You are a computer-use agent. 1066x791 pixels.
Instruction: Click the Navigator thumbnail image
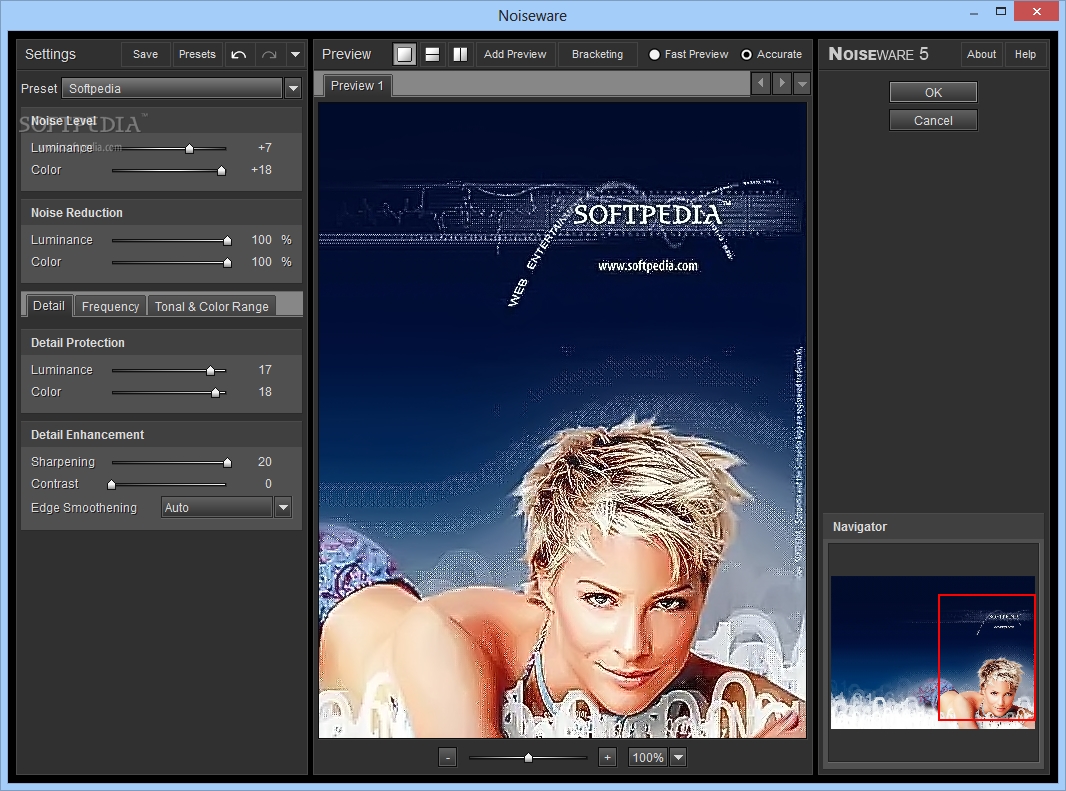[933, 652]
